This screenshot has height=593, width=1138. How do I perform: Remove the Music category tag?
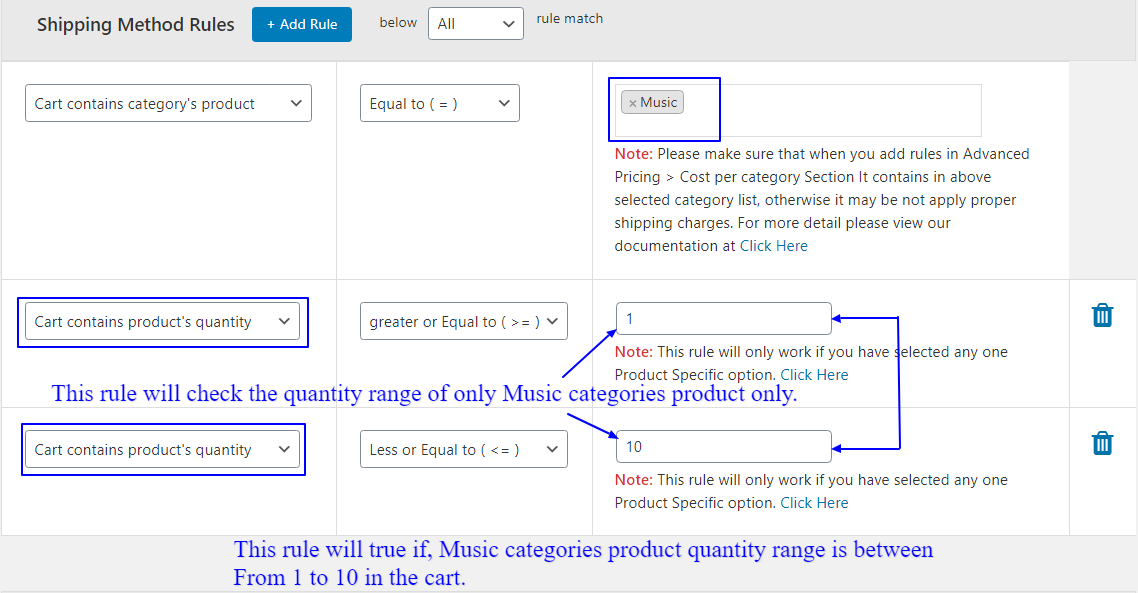tap(632, 103)
